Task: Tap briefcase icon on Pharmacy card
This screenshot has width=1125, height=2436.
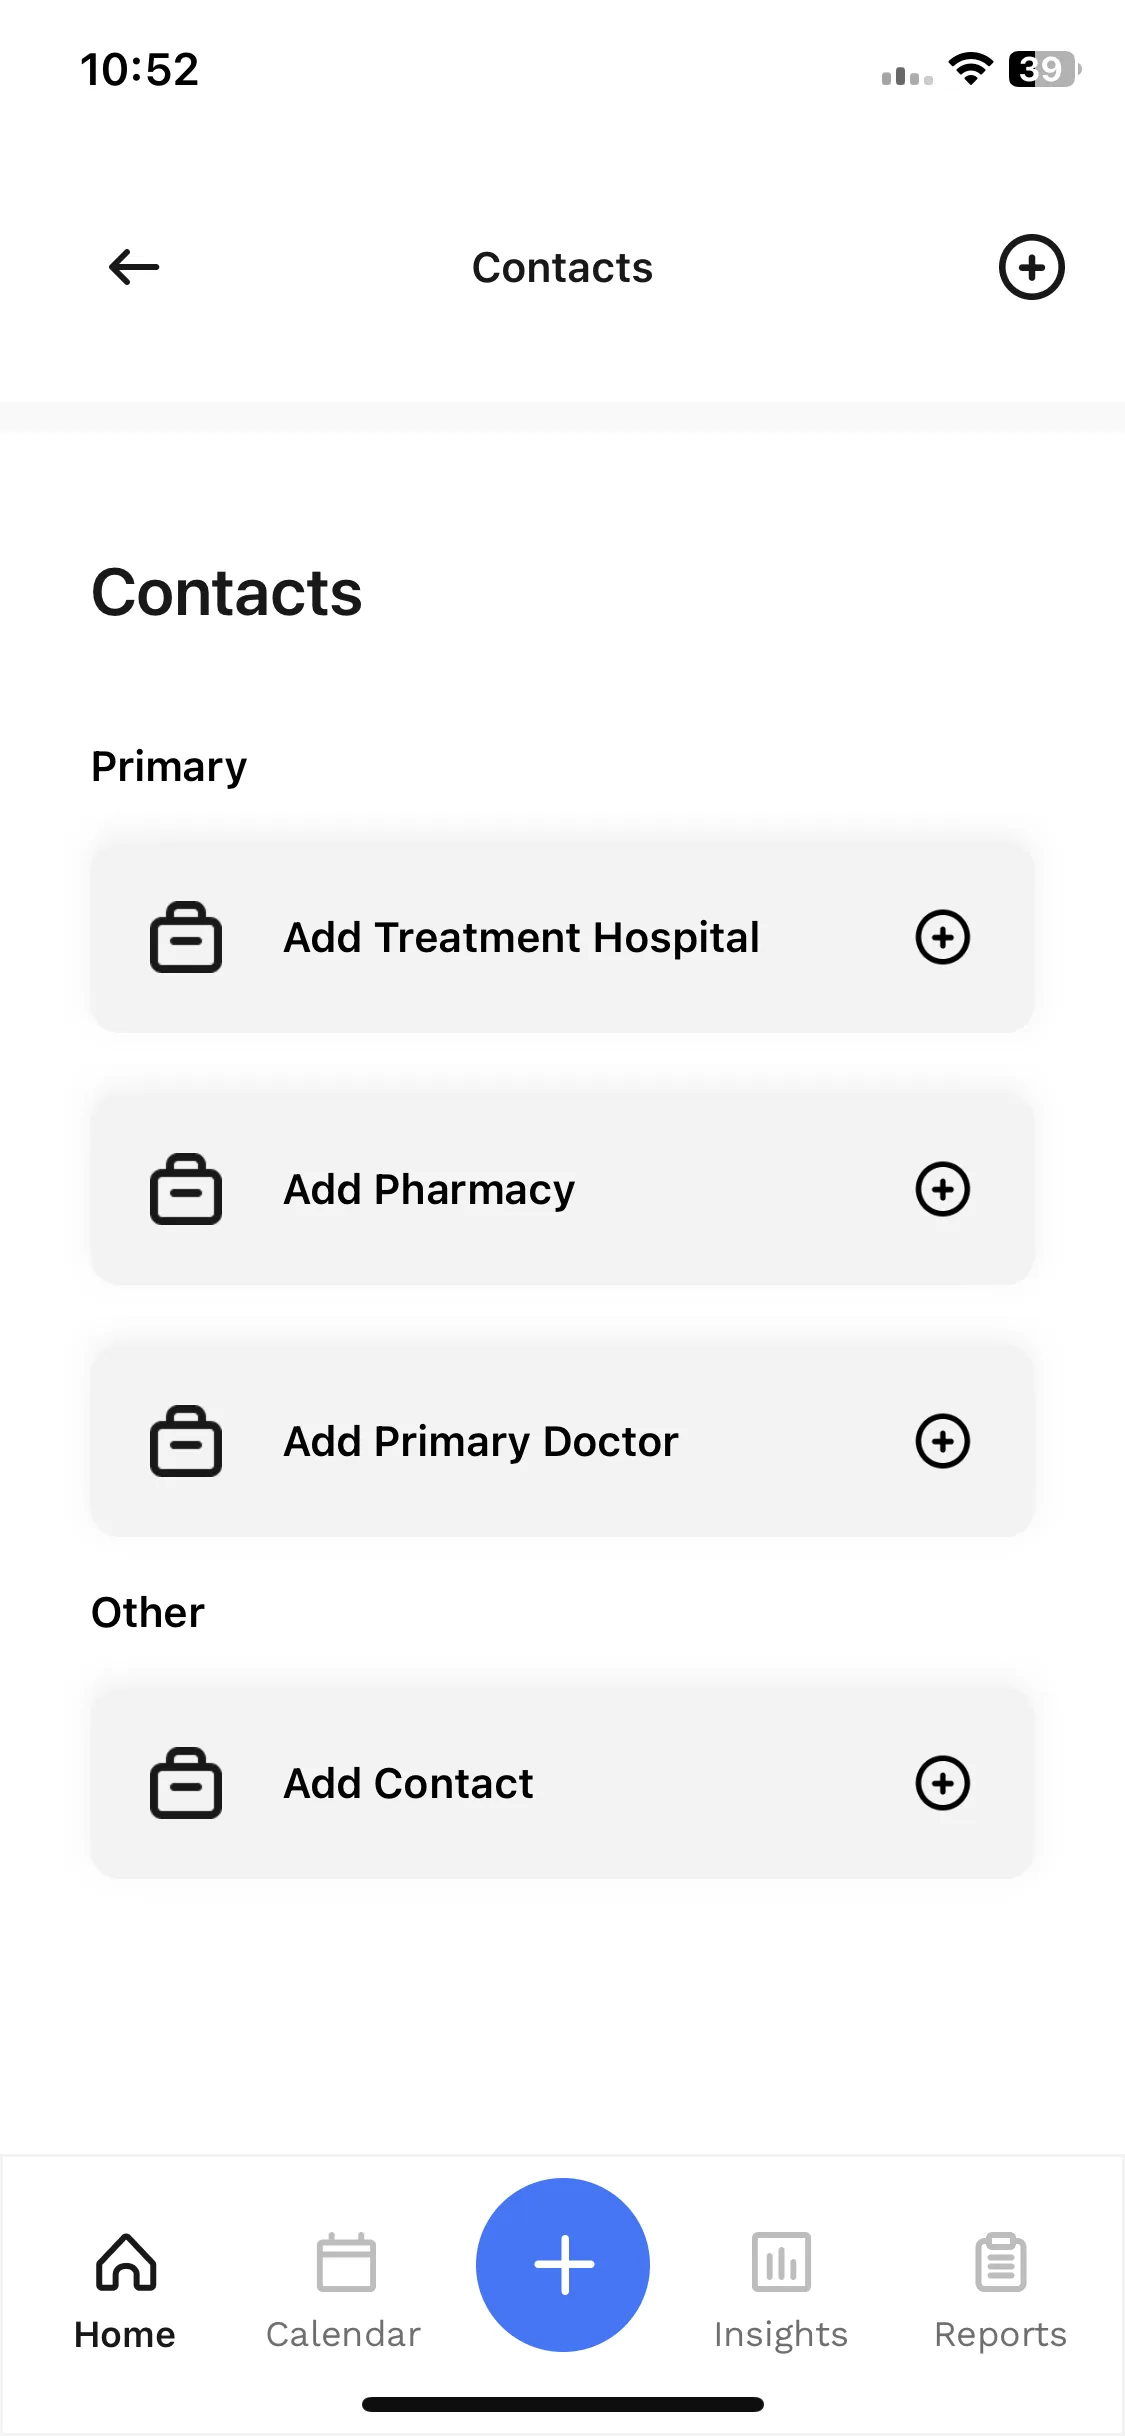Action: pyautogui.click(x=186, y=1189)
